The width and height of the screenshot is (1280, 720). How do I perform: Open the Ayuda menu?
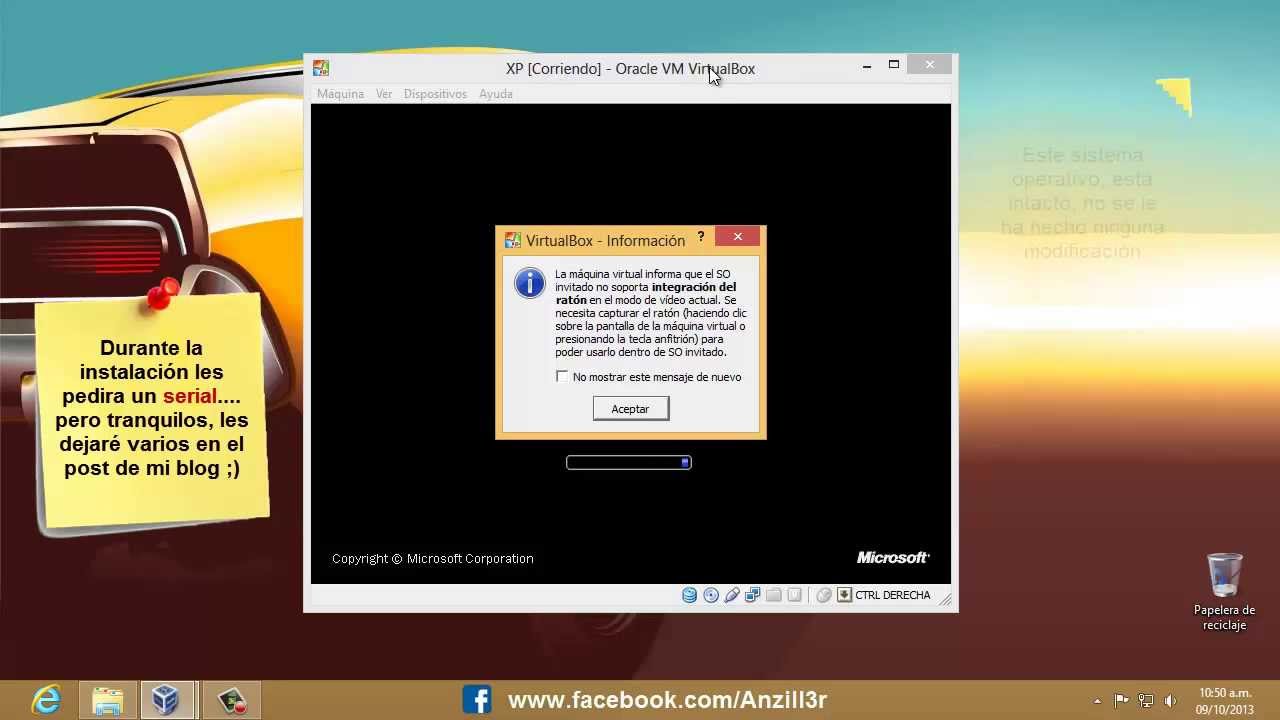click(496, 94)
